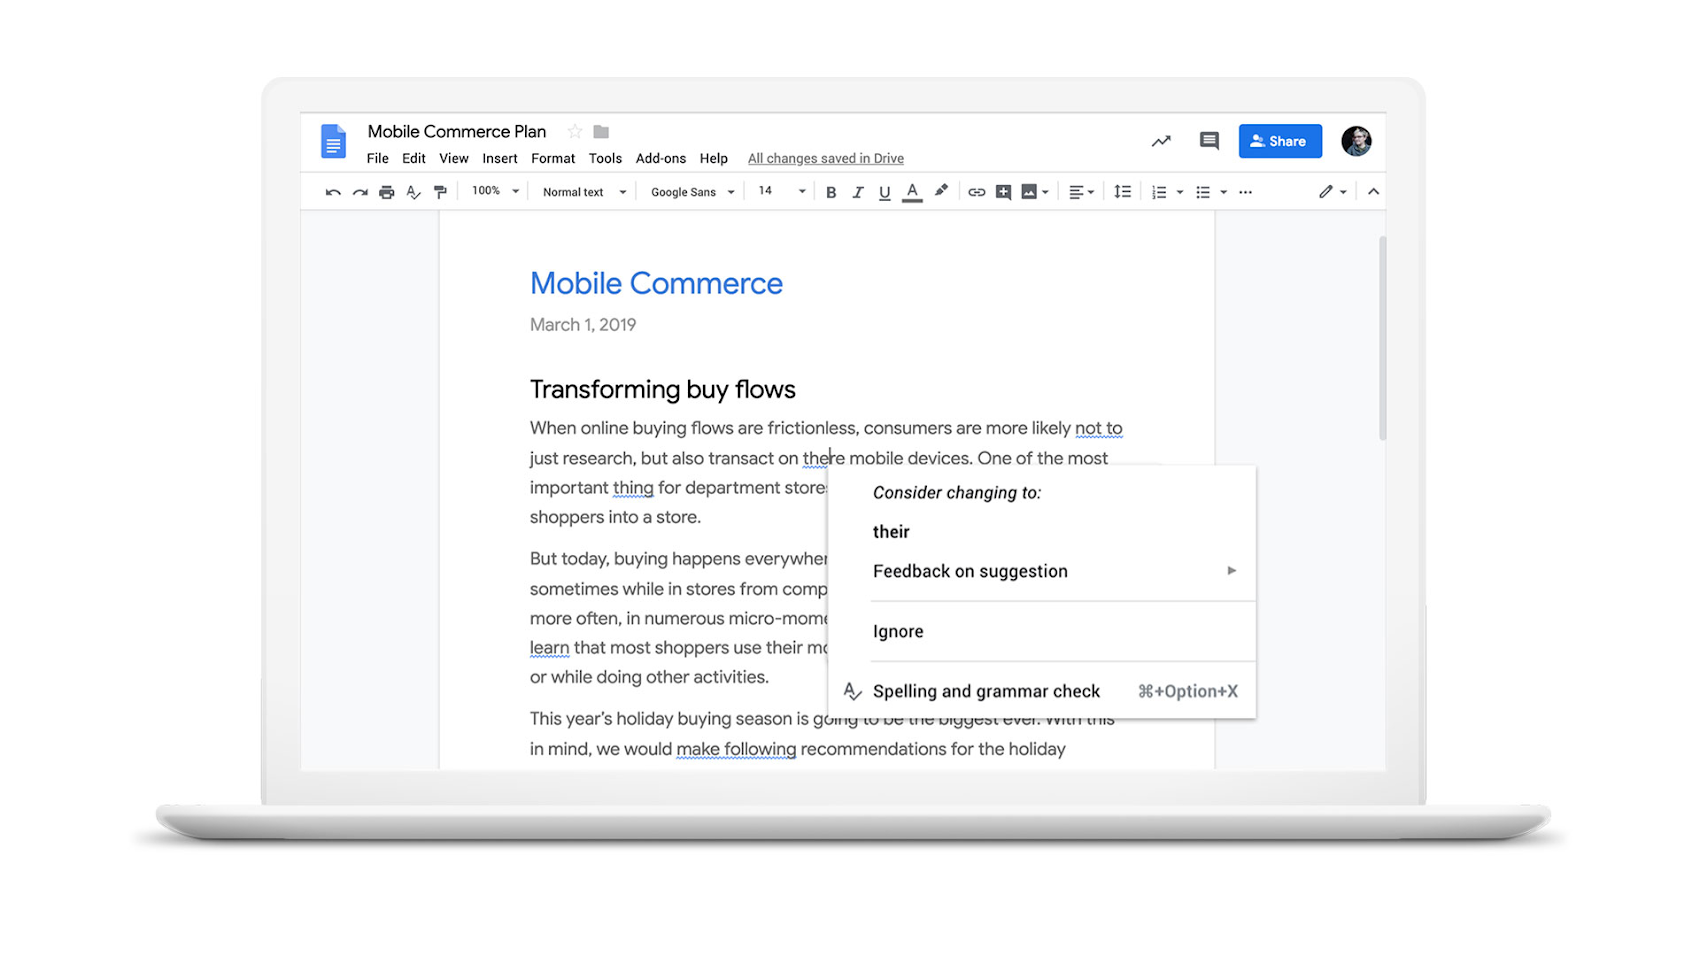Click the Undo arrow icon
This screenshot has width=1700, height=956.
(333, 192)
